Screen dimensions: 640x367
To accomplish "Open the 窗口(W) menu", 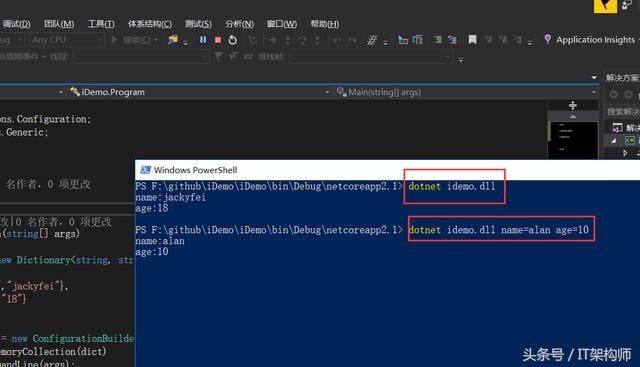I will coord(282,24).
